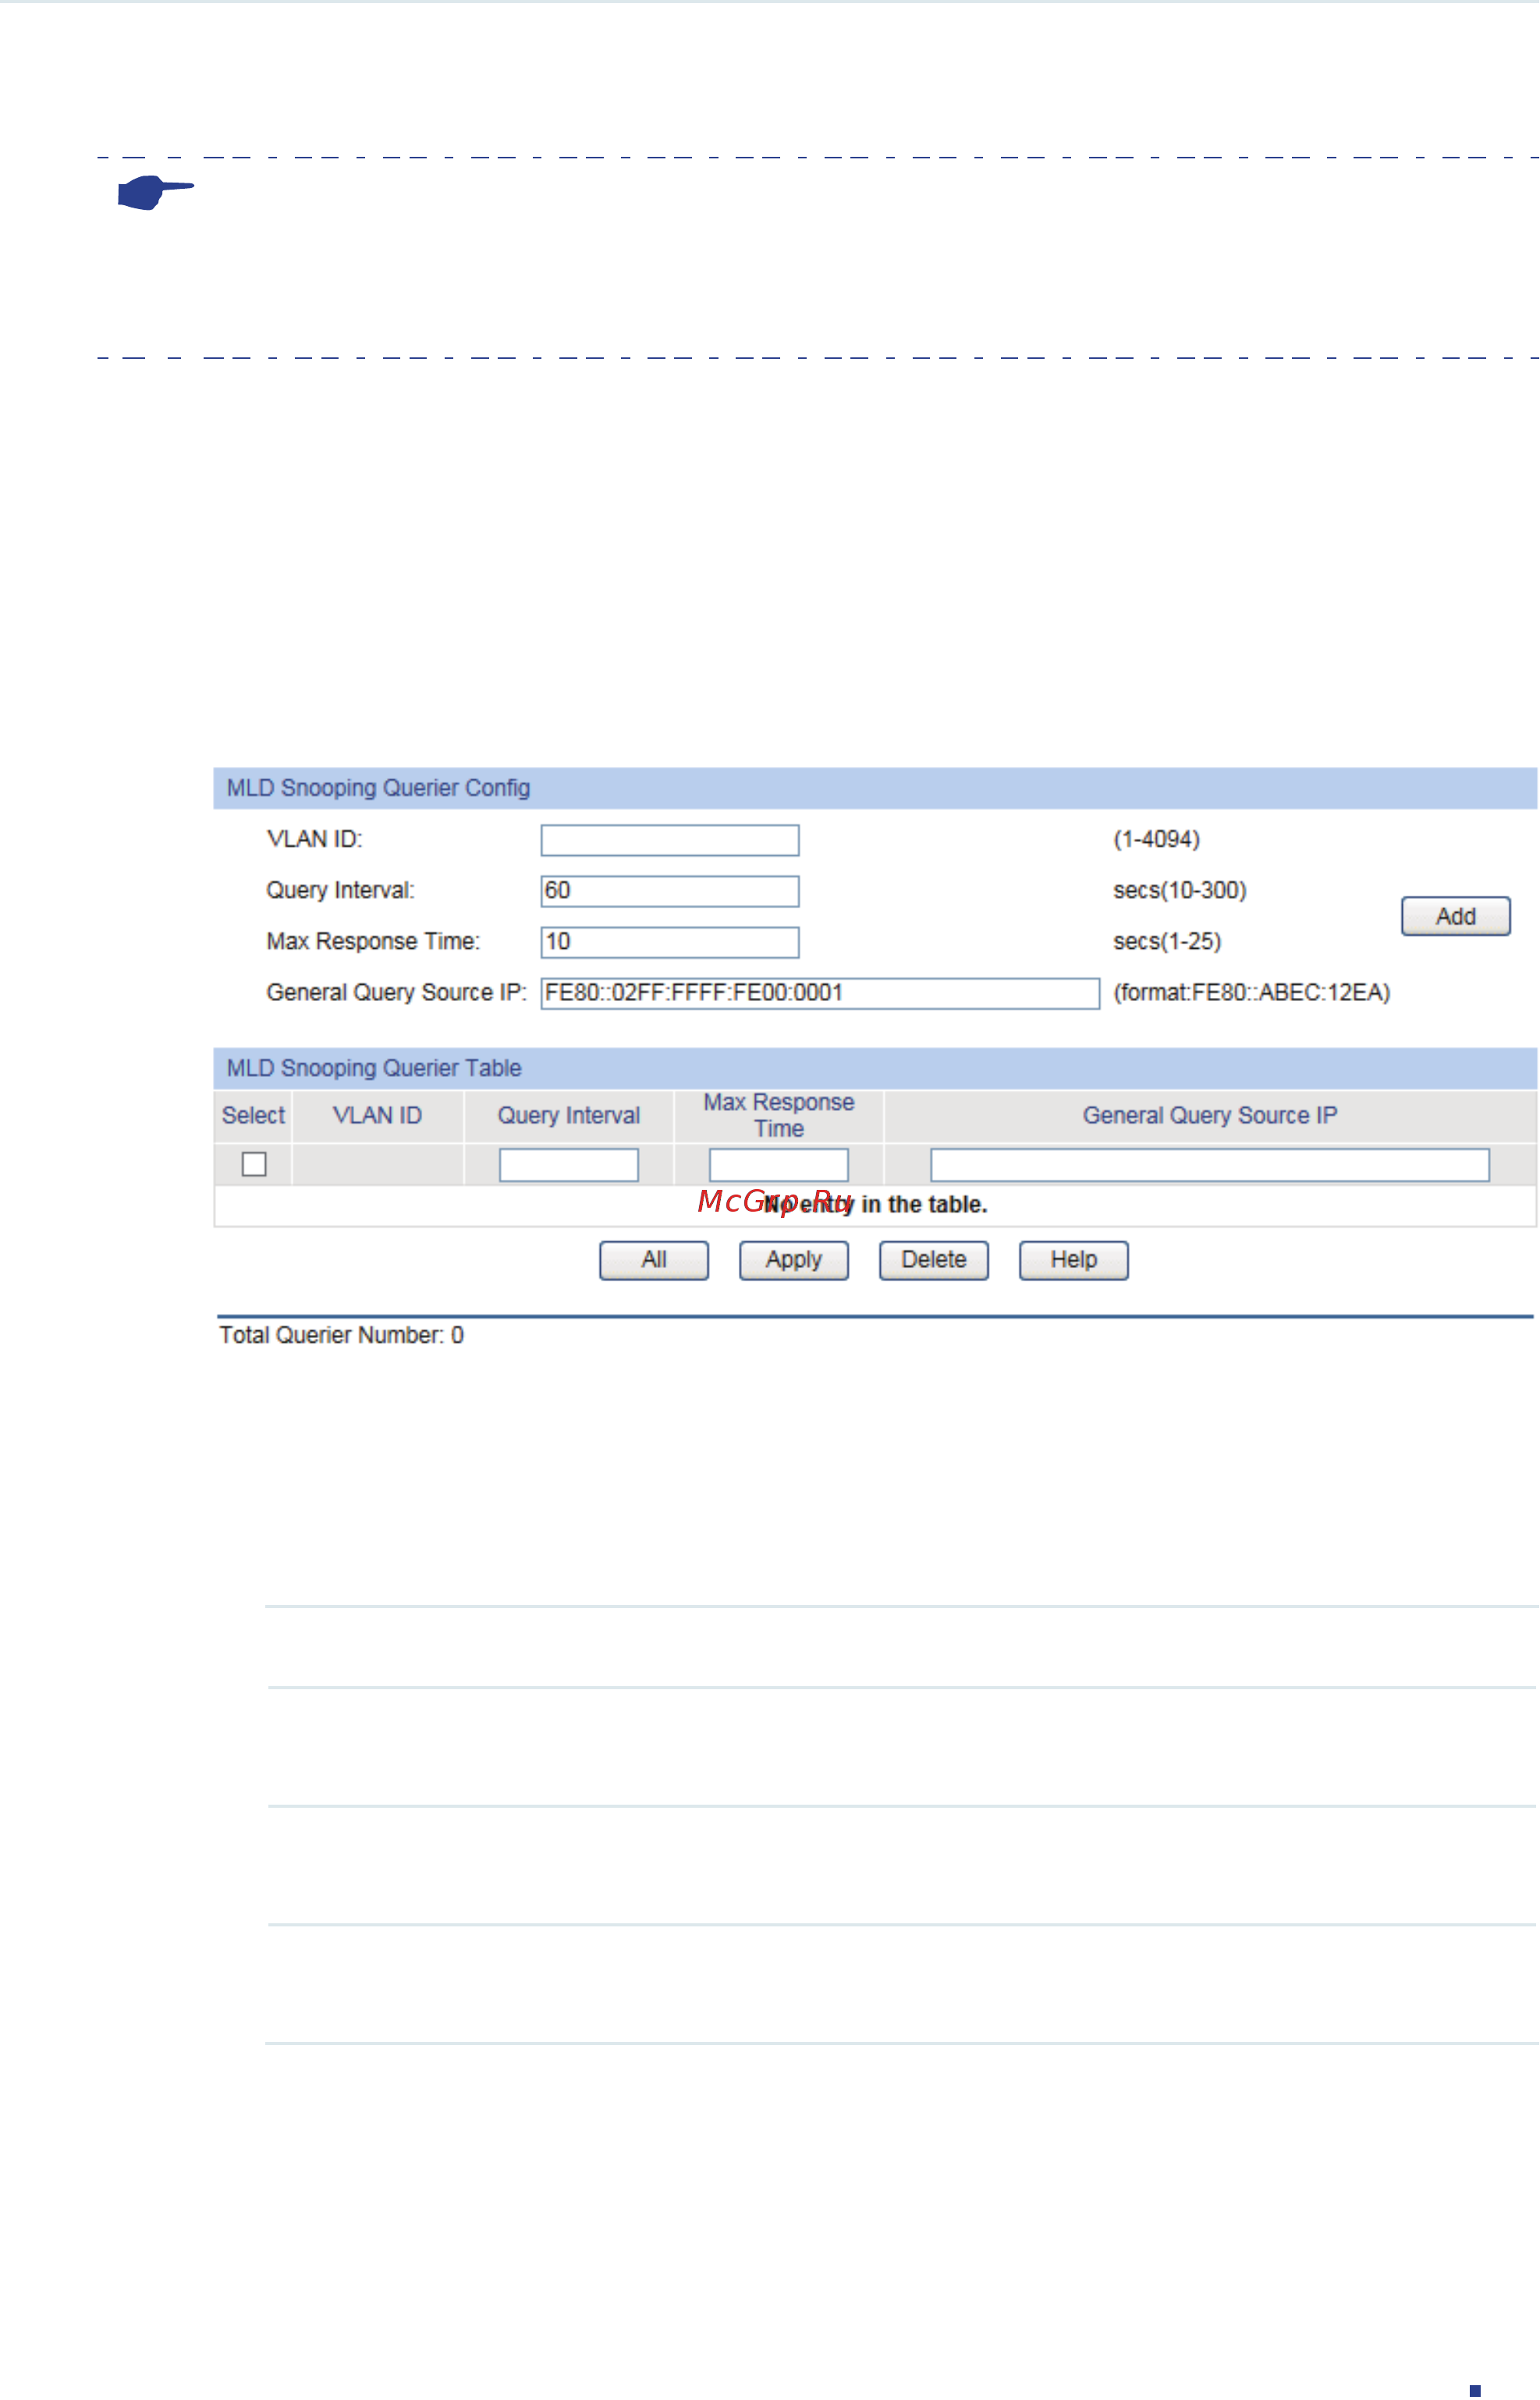The image size is (1540, 2400).
Task: Click the Delete button
Action: [934, 1260]
